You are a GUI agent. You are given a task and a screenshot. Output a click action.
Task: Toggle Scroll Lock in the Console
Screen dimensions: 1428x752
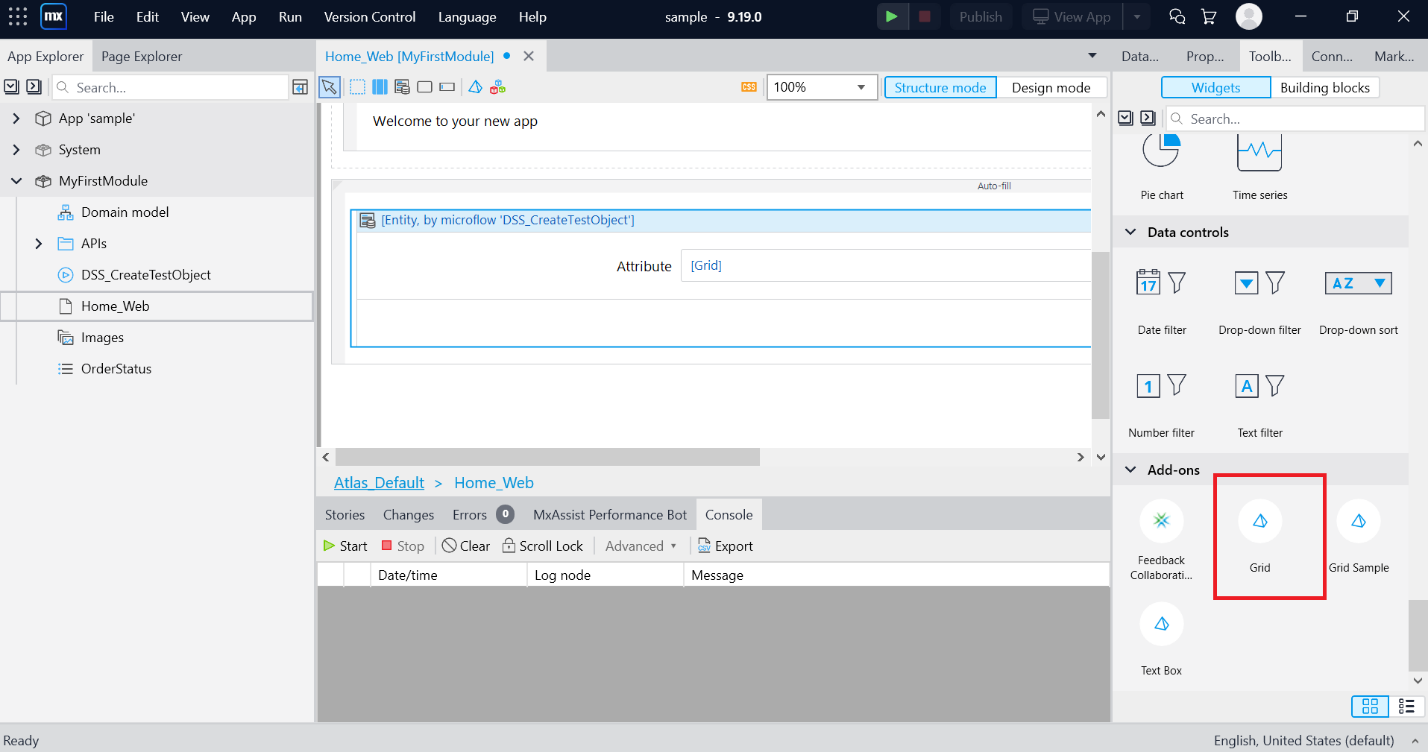pos(543,546)
